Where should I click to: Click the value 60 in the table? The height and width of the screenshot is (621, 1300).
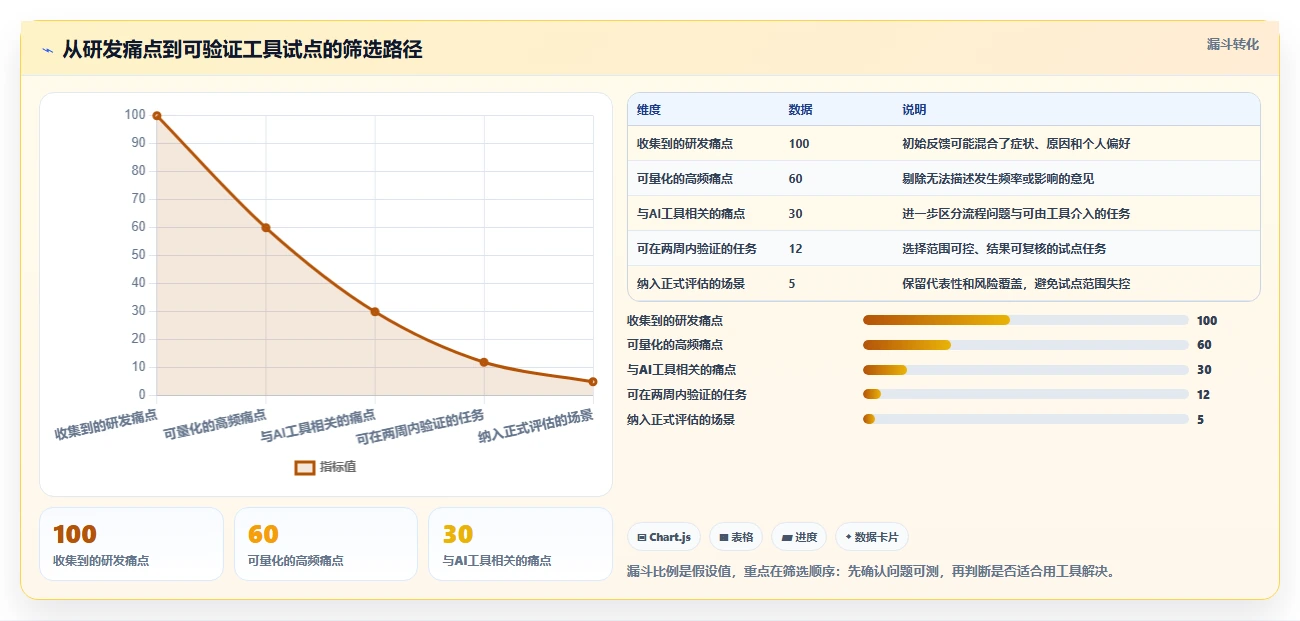(795, 179)
